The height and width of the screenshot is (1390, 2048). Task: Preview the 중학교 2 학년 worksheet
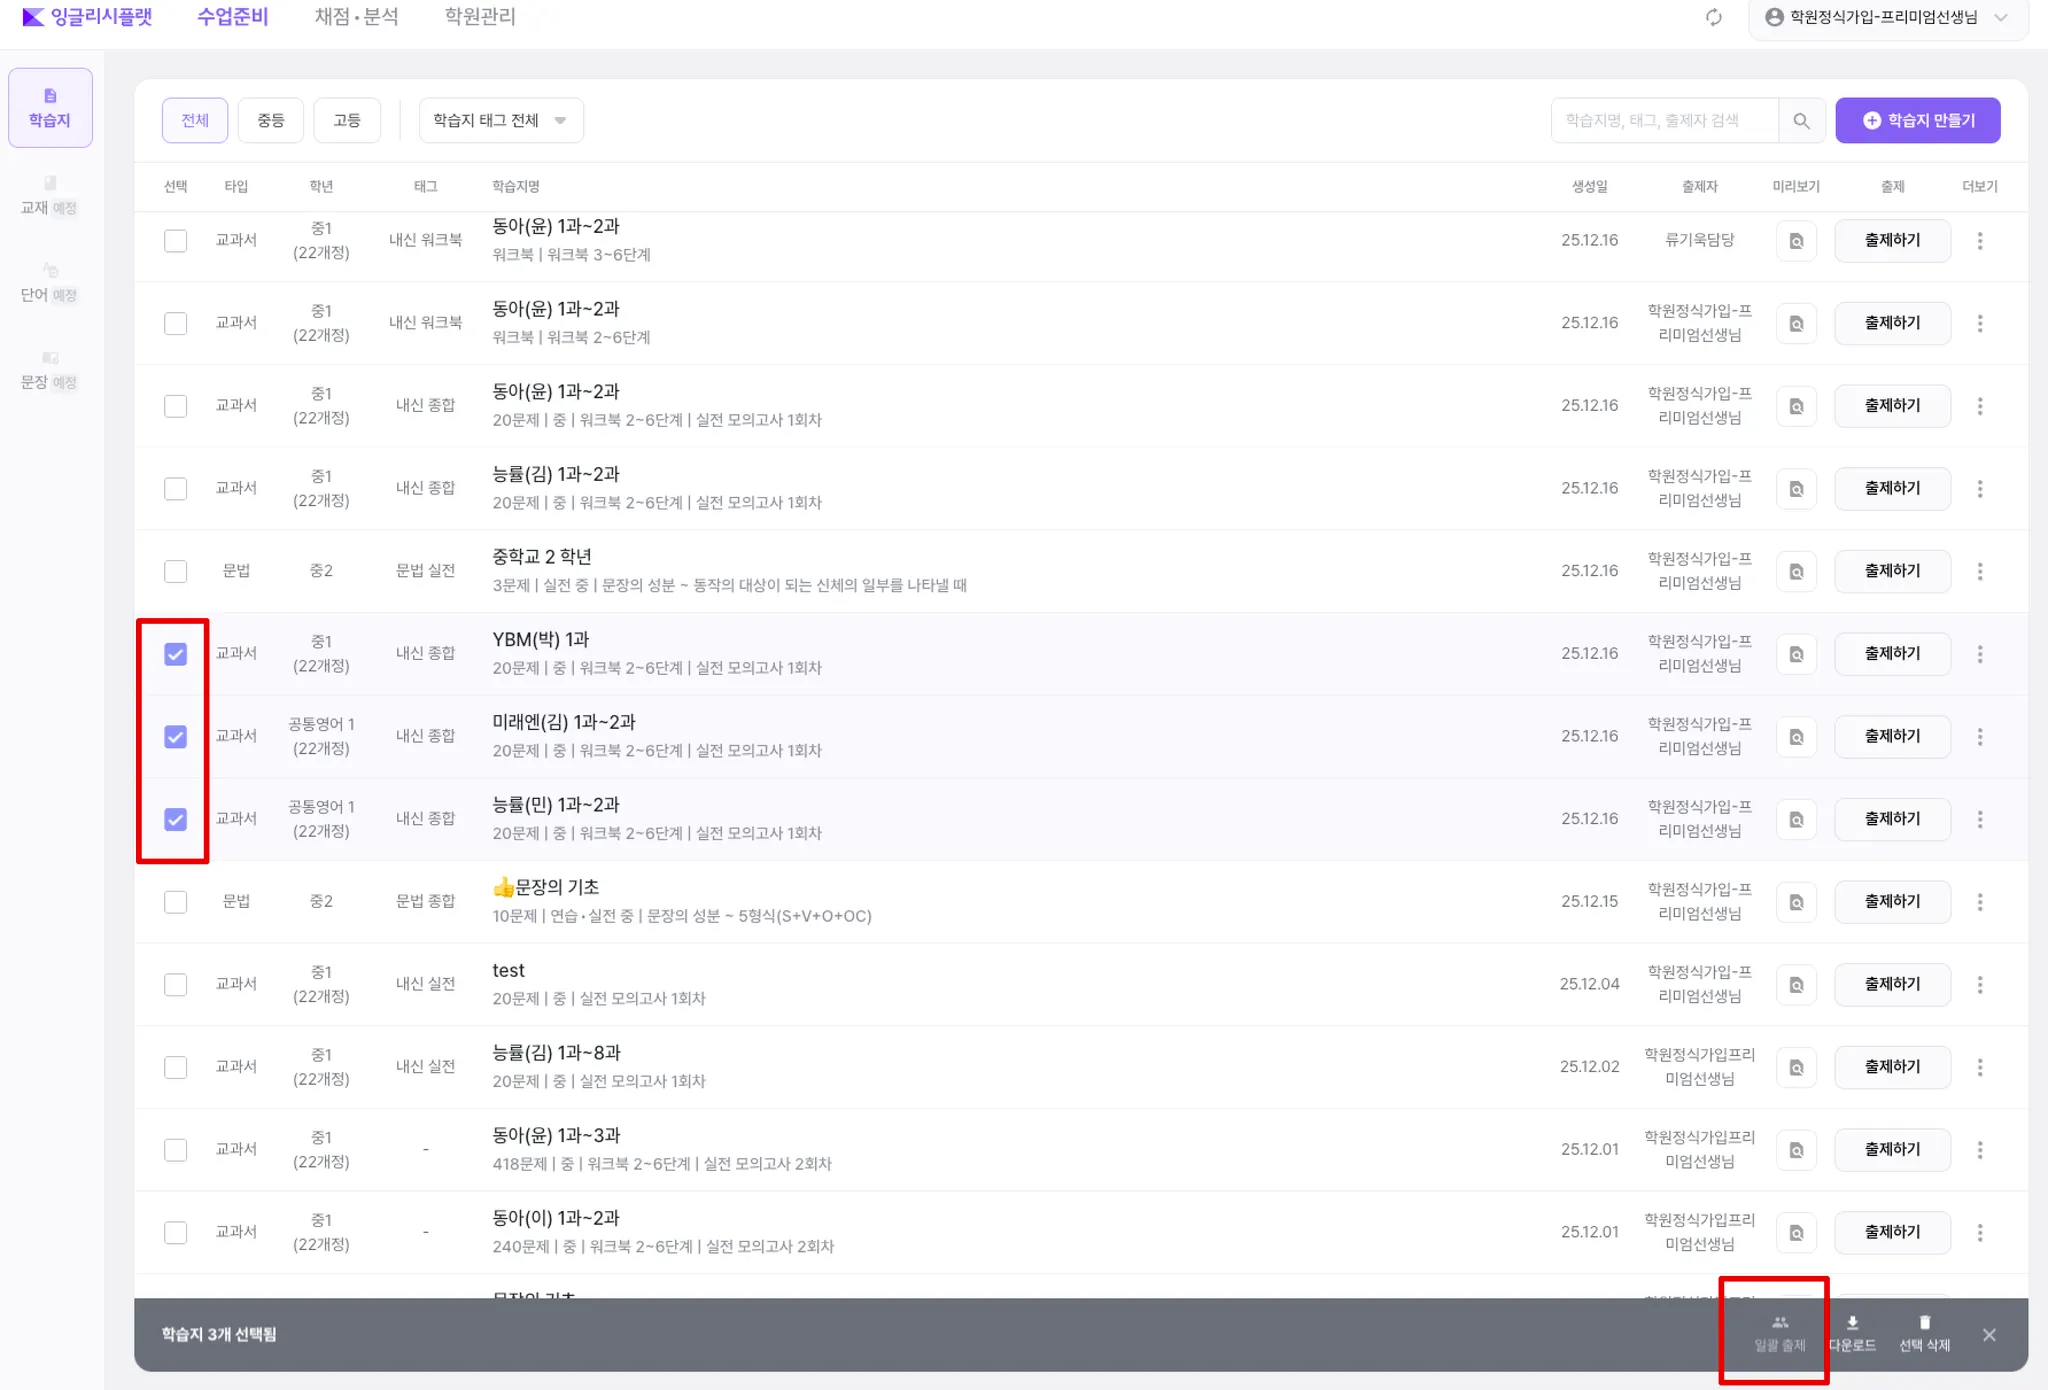pos(1796,572)
